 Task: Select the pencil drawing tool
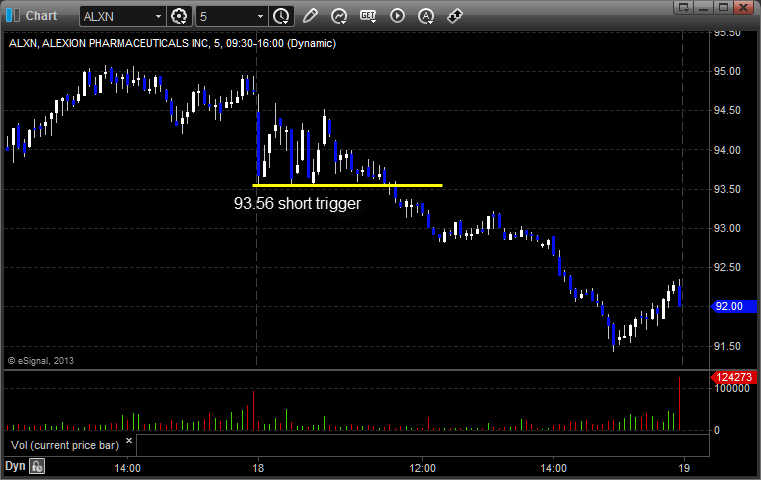click(310, 16)
